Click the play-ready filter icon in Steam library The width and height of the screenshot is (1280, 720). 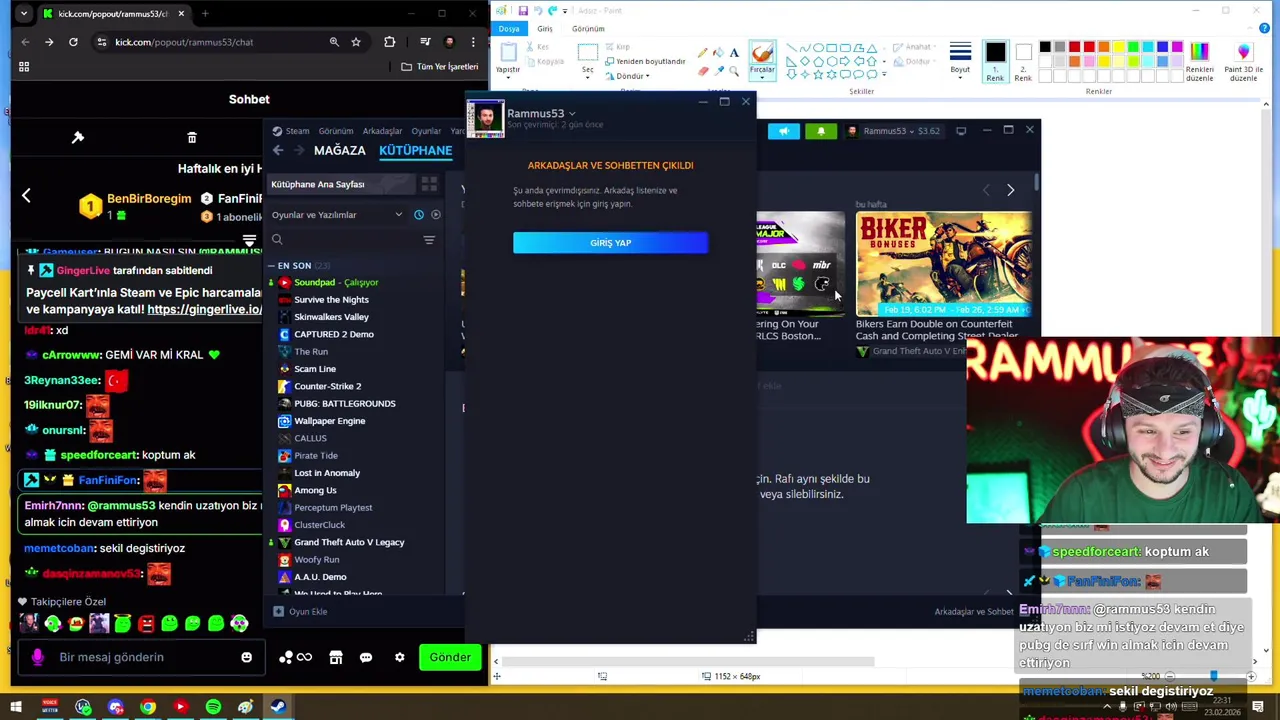(435, 215)
